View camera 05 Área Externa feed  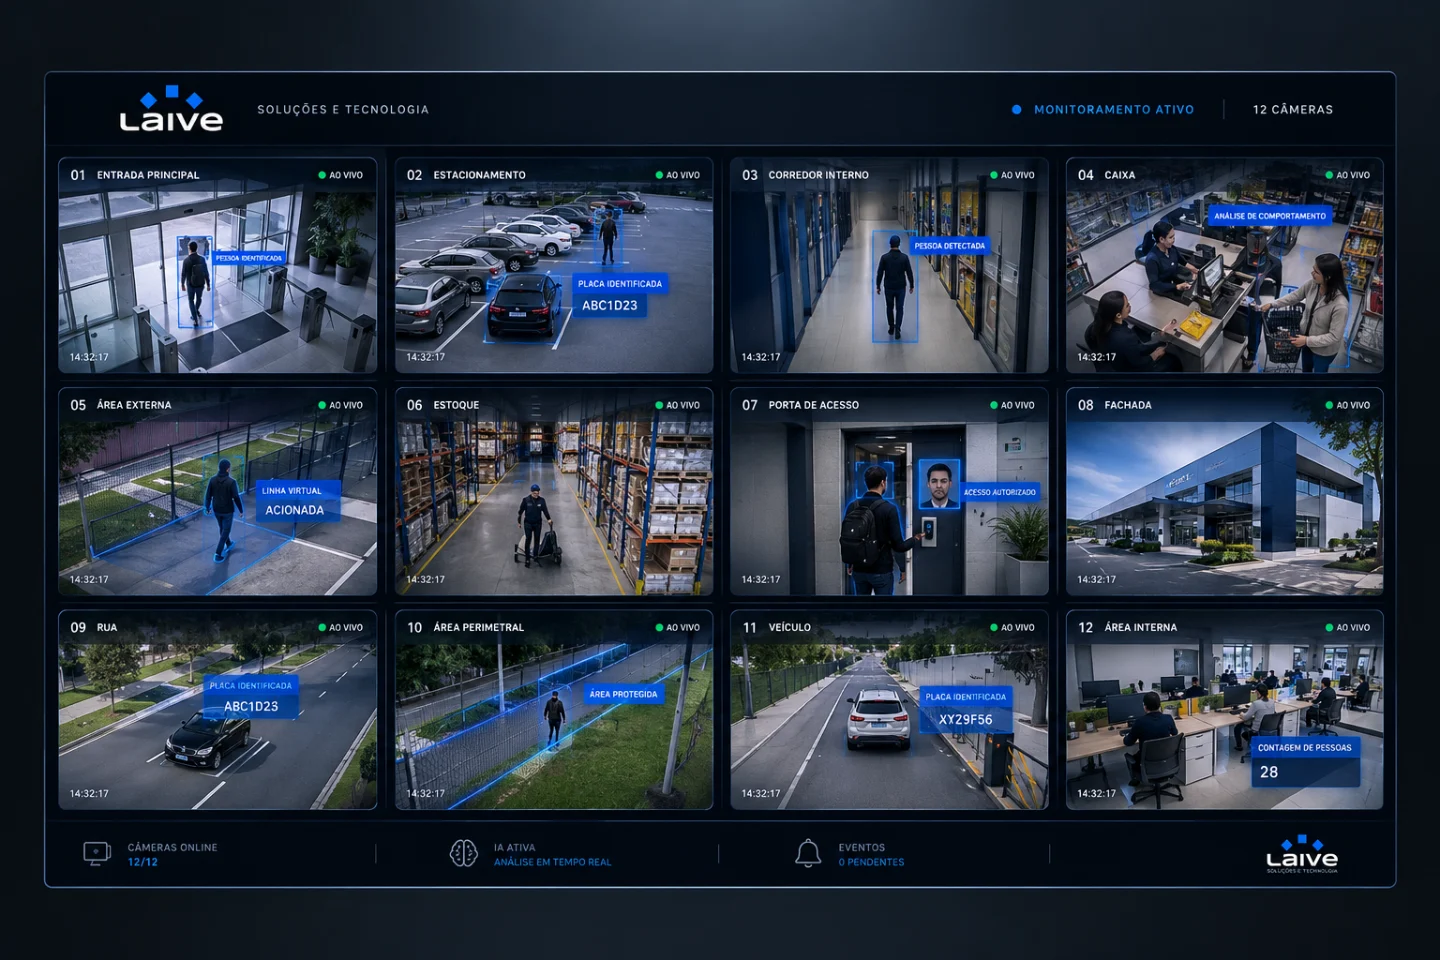click(218, 492)
